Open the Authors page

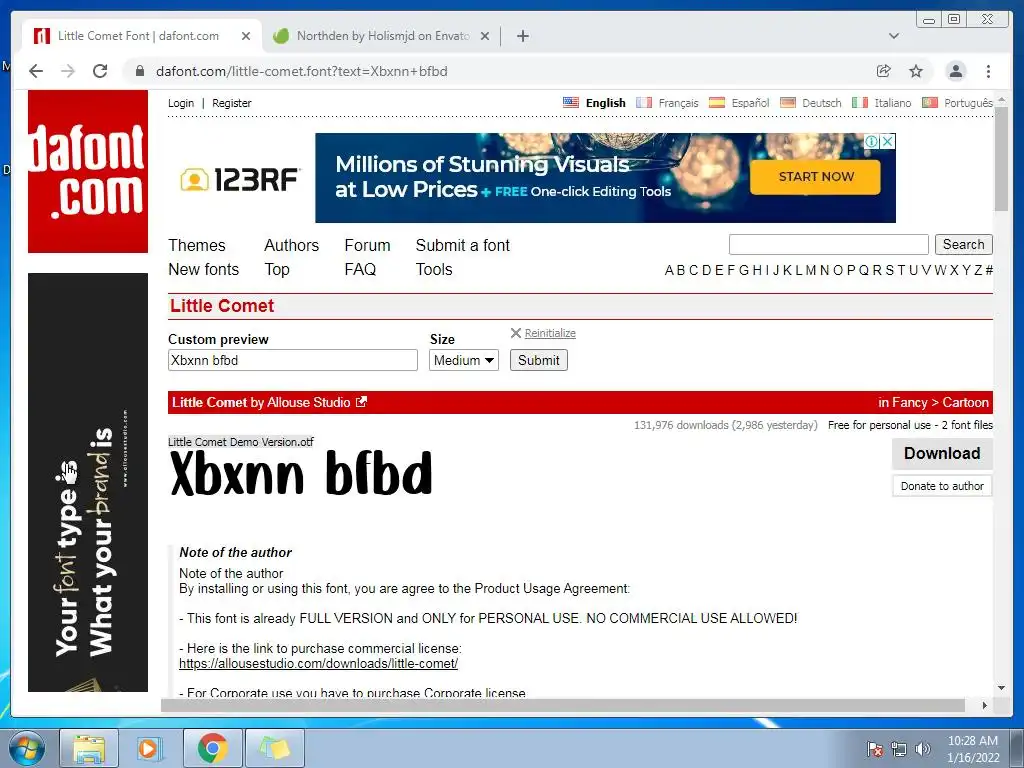coord(291,246)
